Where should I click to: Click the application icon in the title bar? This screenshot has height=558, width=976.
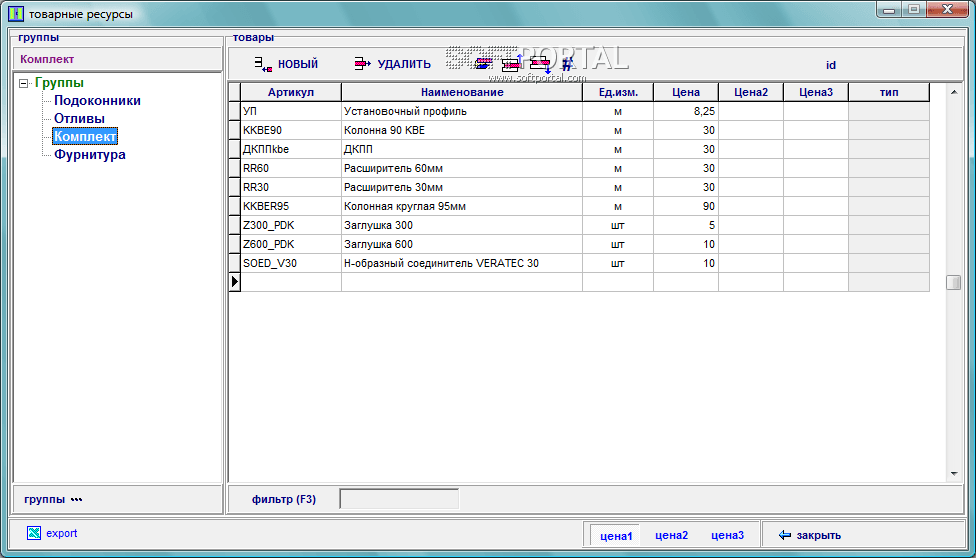coord(16,12)
